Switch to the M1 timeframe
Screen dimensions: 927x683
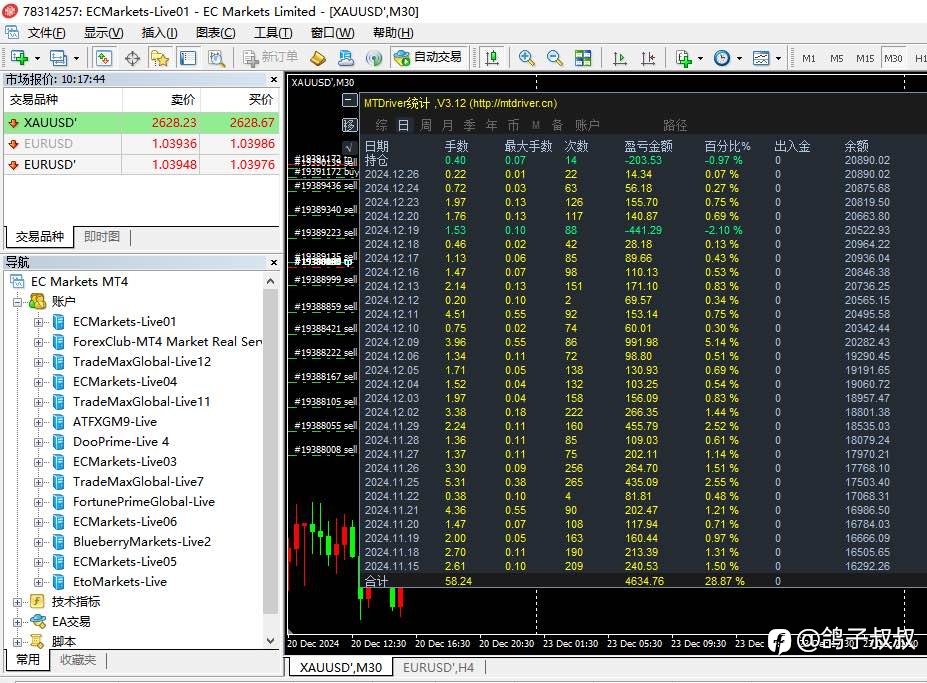point(809,58)
